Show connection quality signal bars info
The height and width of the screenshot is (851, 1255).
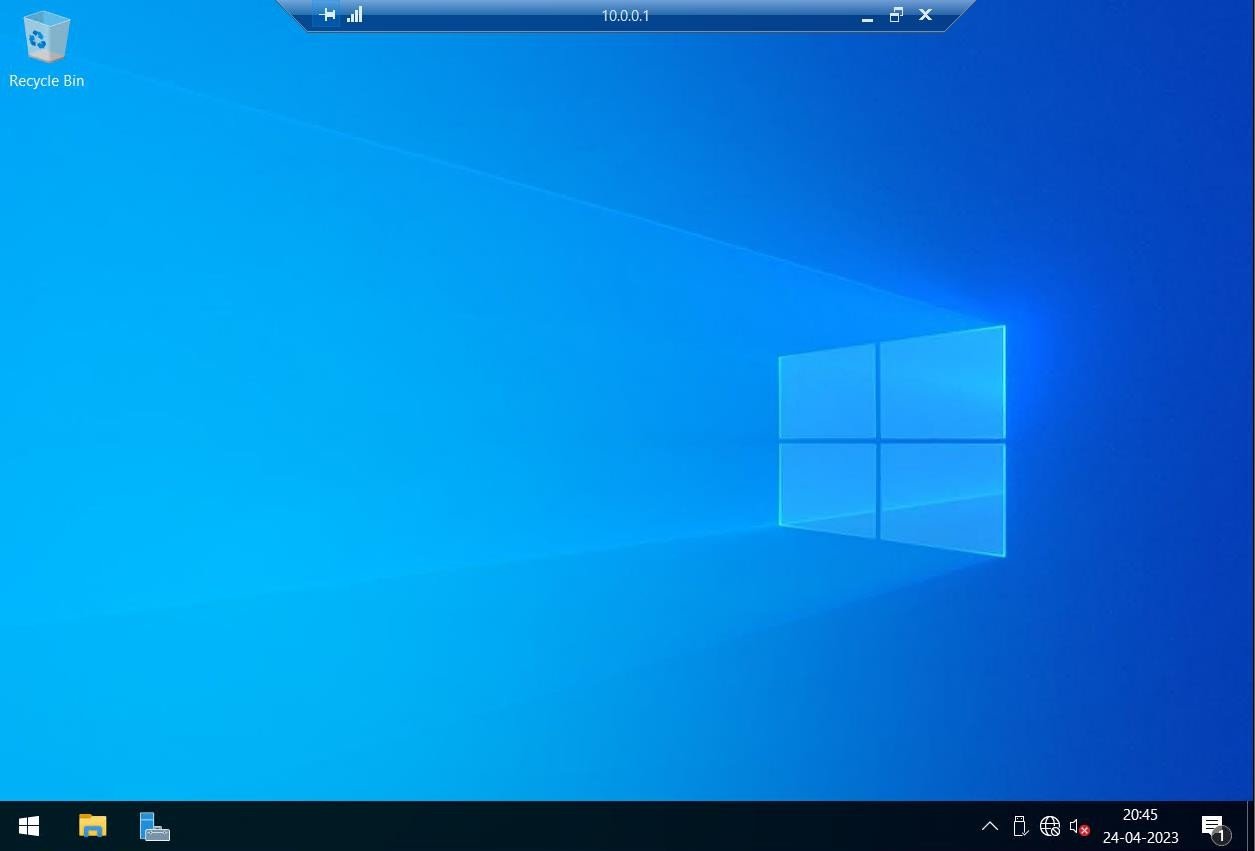[355, 14]
